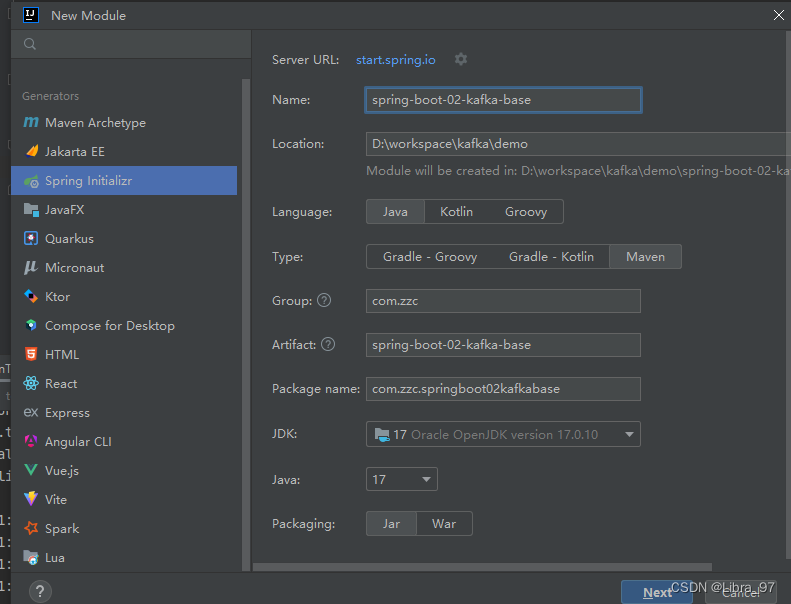Open Server URL settings gear

461,59
